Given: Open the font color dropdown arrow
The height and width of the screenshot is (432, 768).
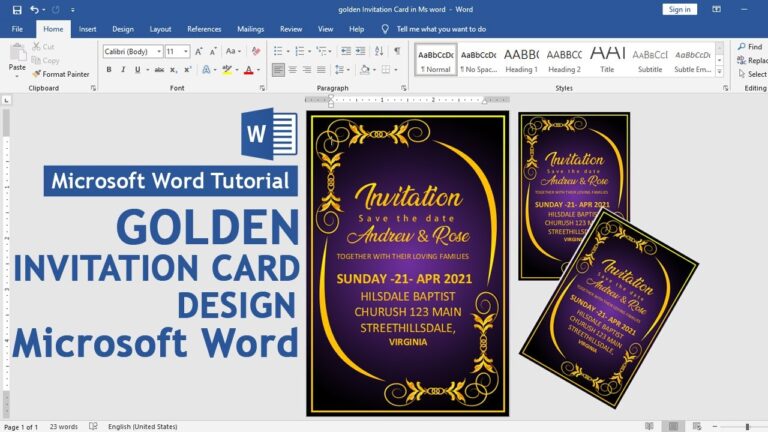Looking at the screenshot, I should pos(259,70).
